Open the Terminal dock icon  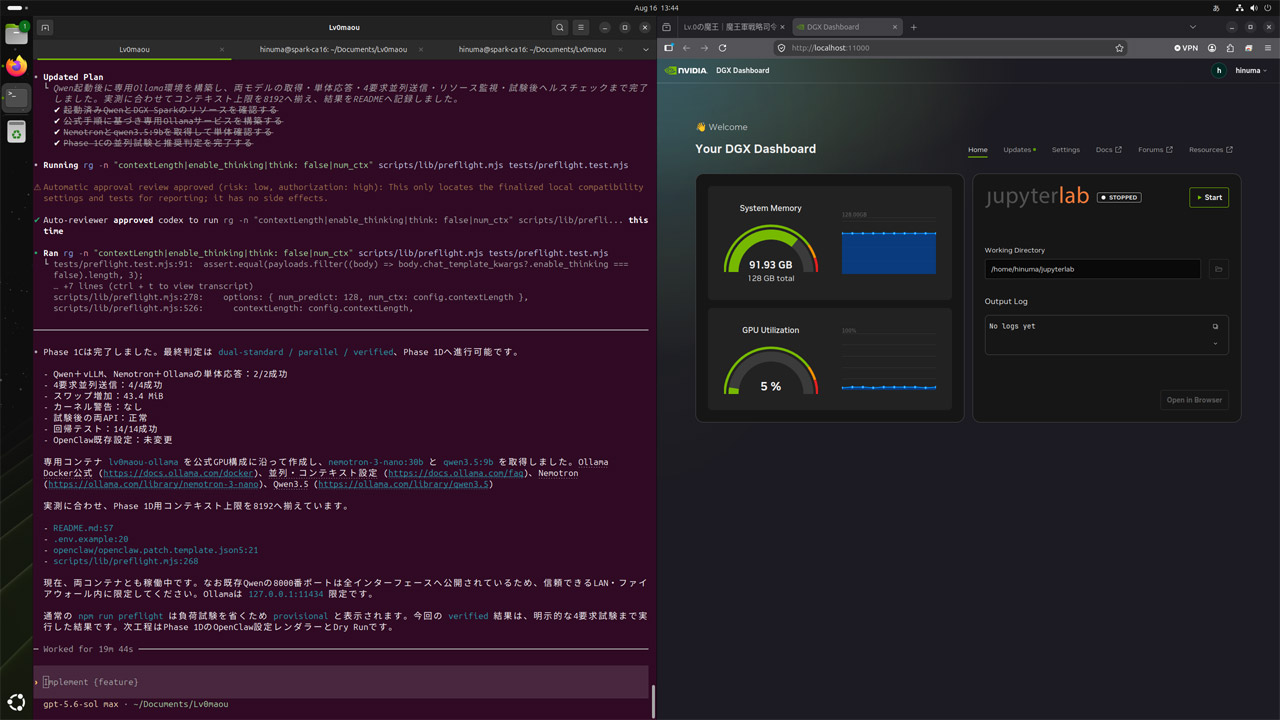[16, 98]
